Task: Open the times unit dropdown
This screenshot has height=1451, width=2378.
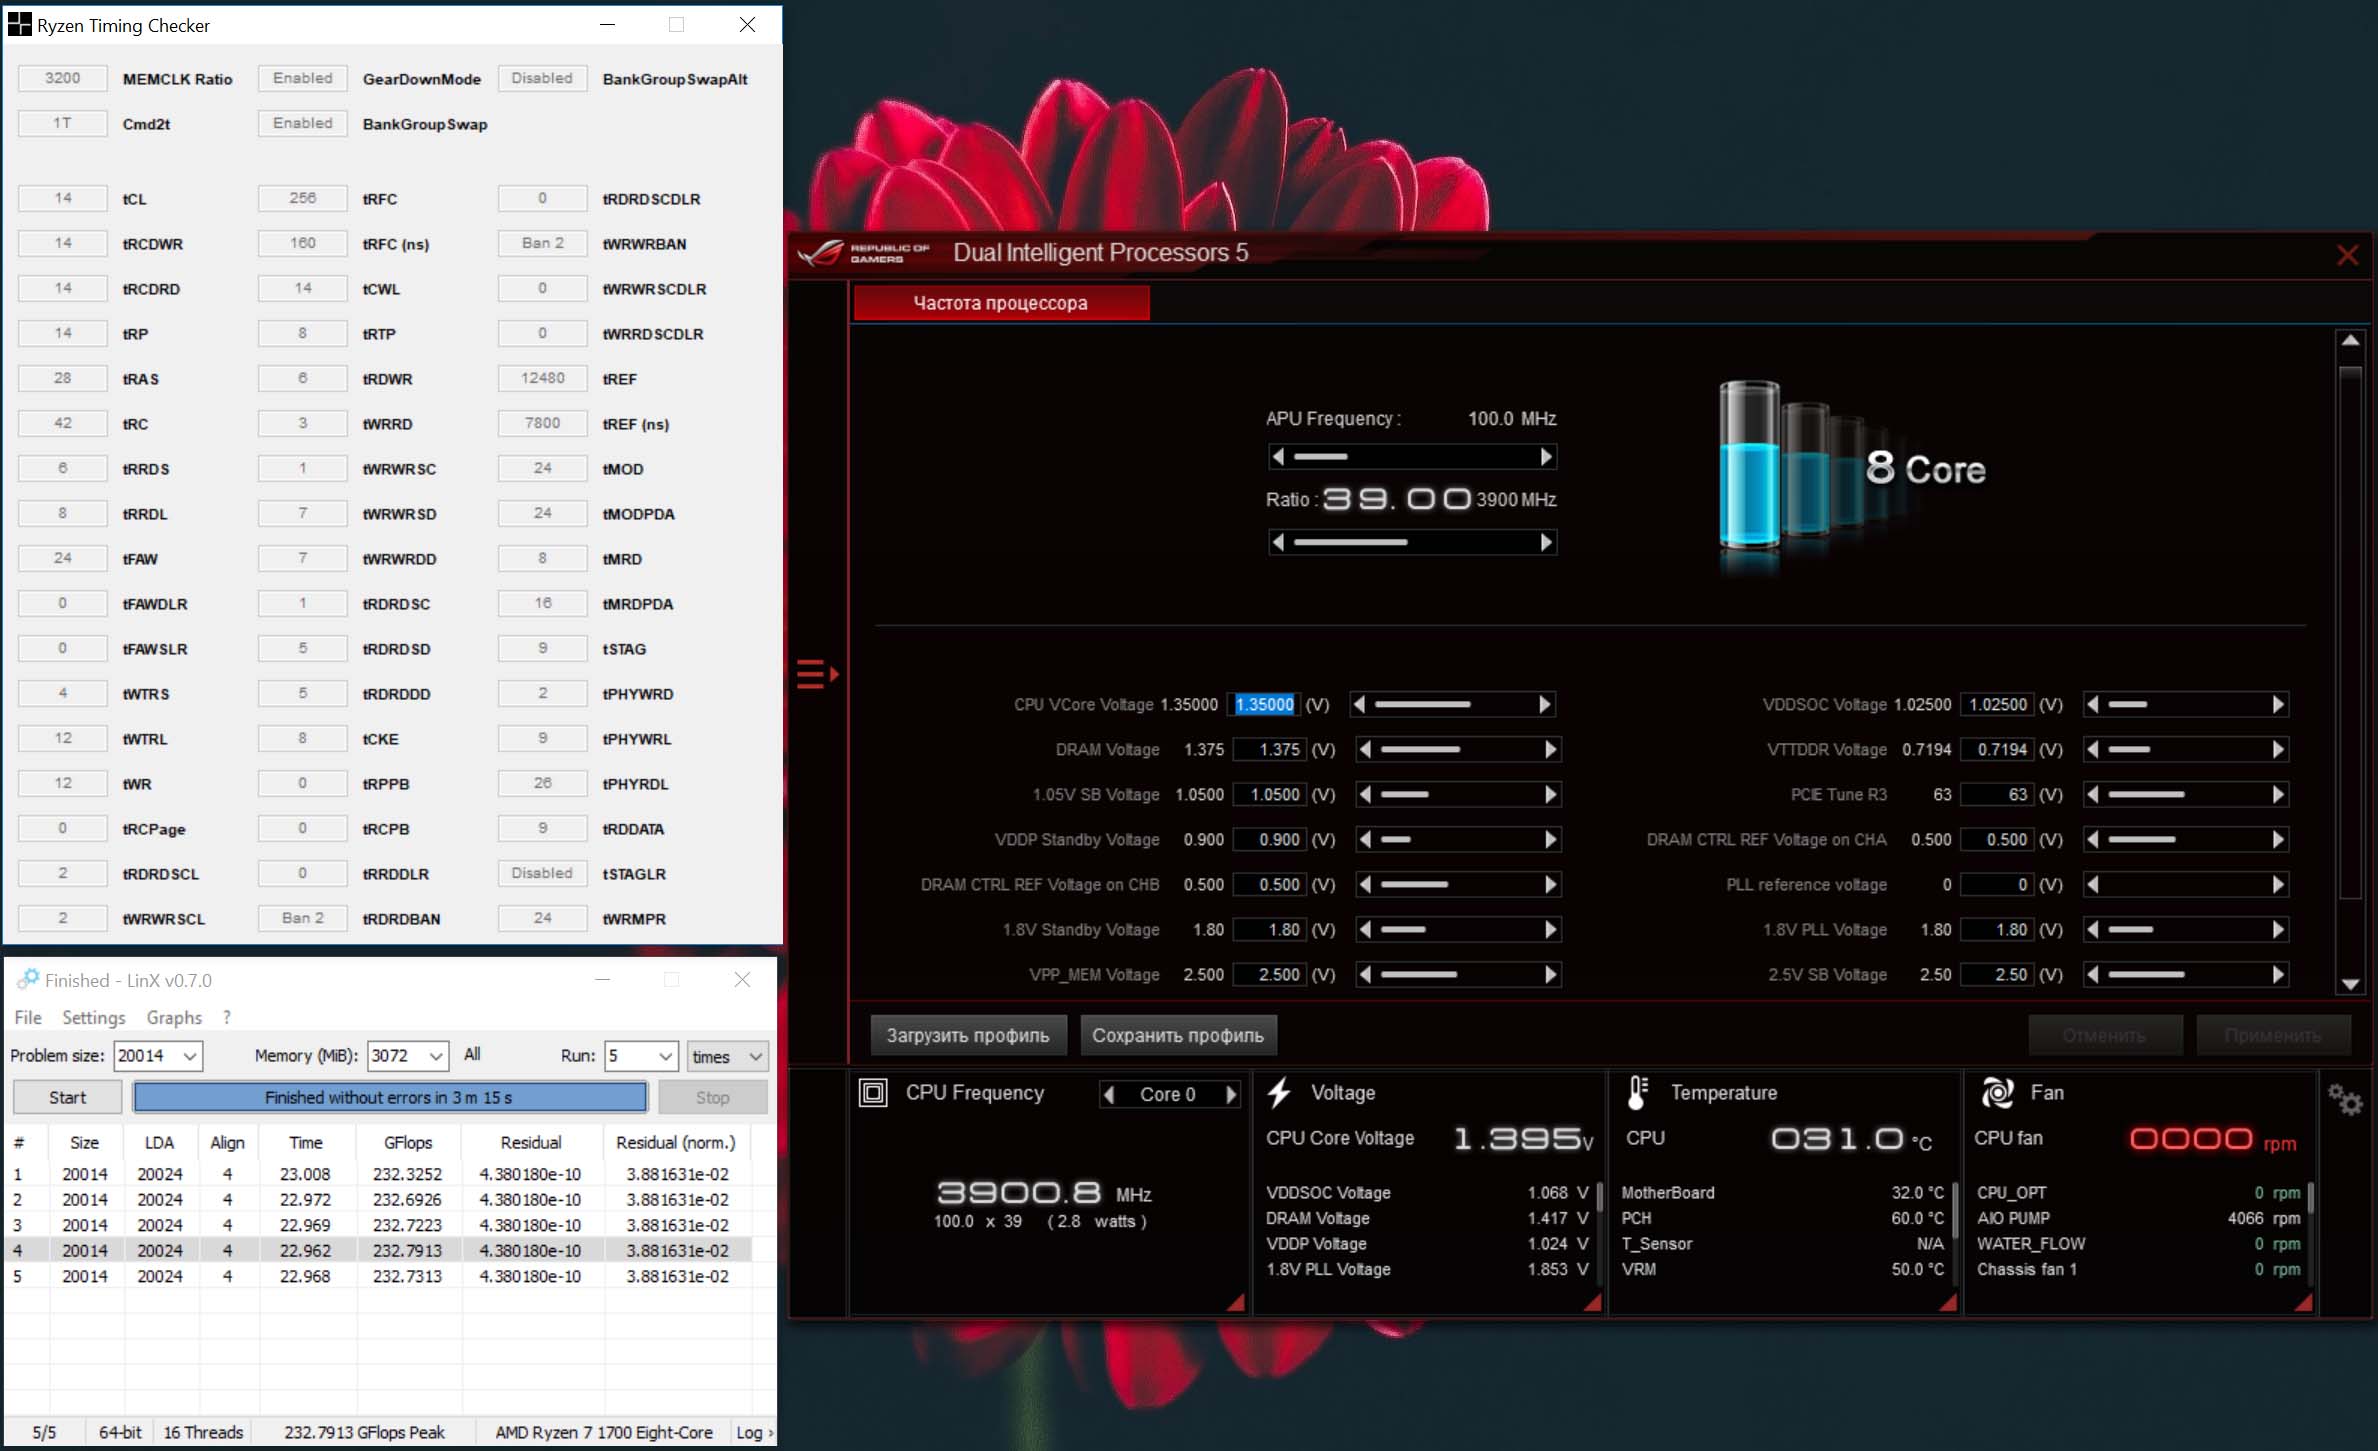Action: [755, 1057]
